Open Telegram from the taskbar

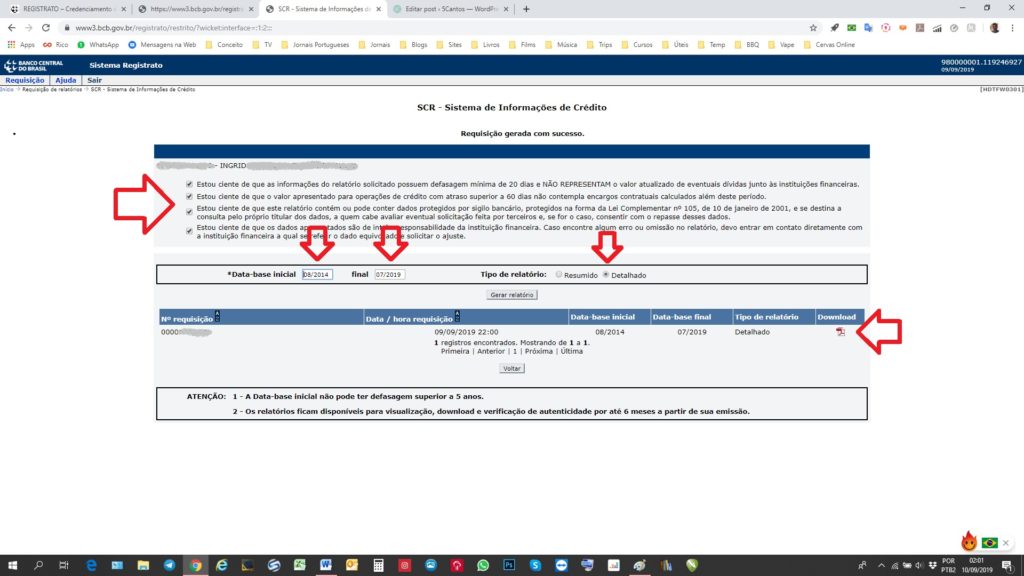(x=169, y=565)
